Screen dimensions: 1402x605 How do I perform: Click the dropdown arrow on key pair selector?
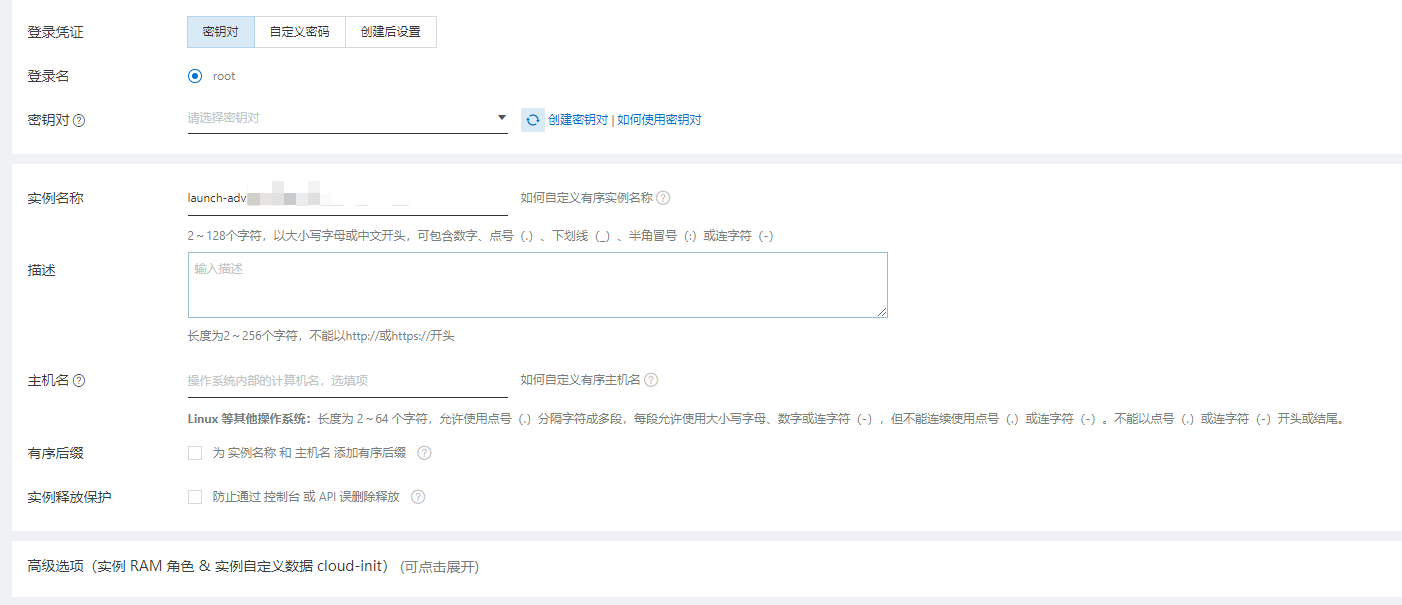pyautogui.click(x=501, y=117)
